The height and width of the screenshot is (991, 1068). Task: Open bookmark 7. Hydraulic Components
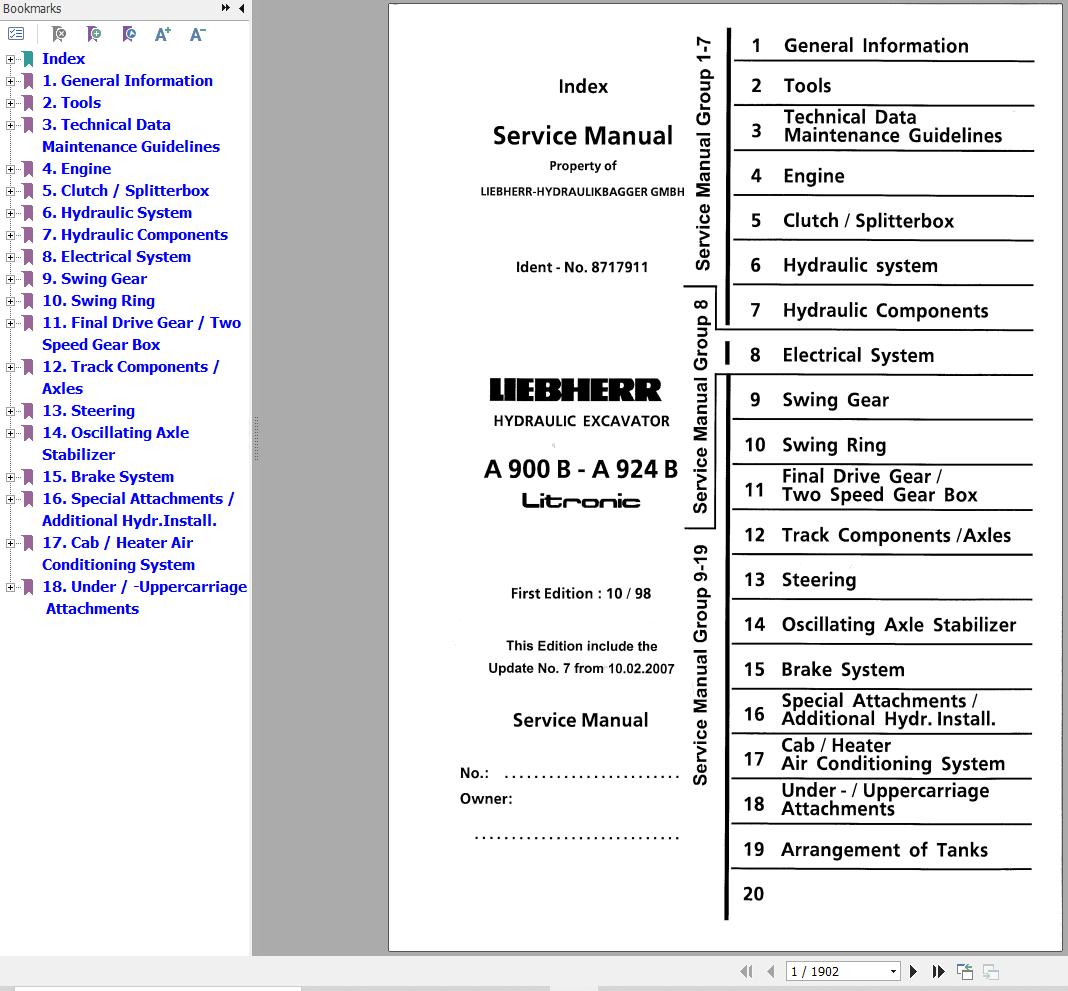point(135,234)
